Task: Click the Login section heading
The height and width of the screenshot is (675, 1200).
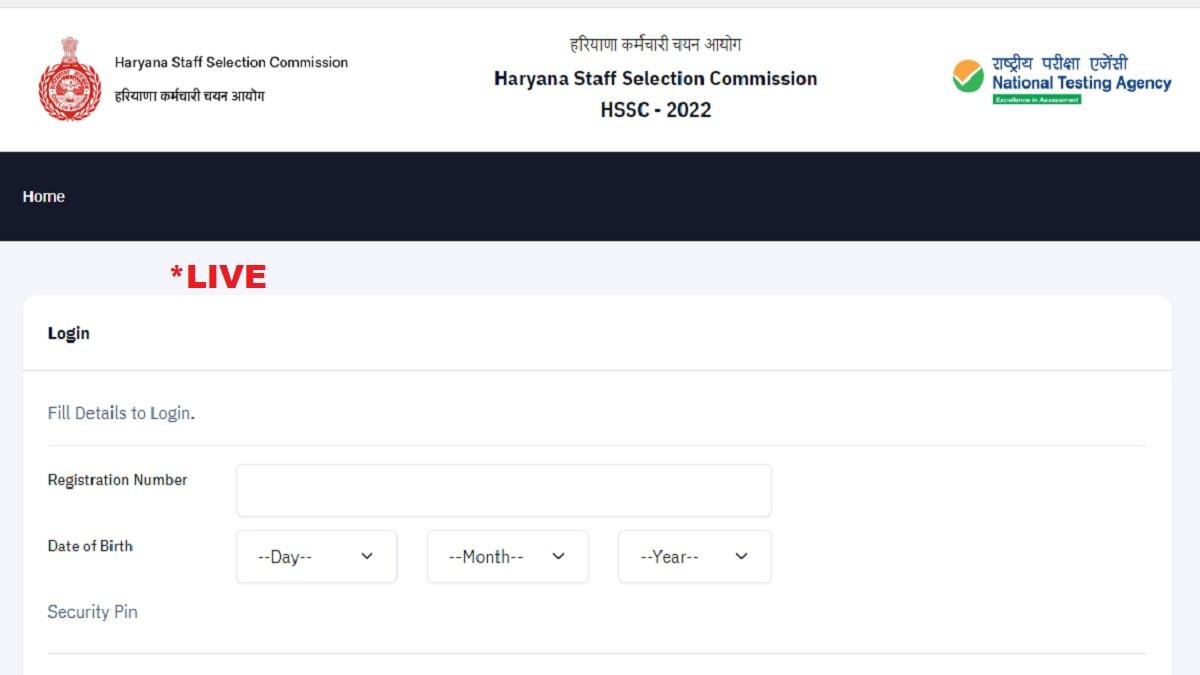Action: [x=68, y=333]
